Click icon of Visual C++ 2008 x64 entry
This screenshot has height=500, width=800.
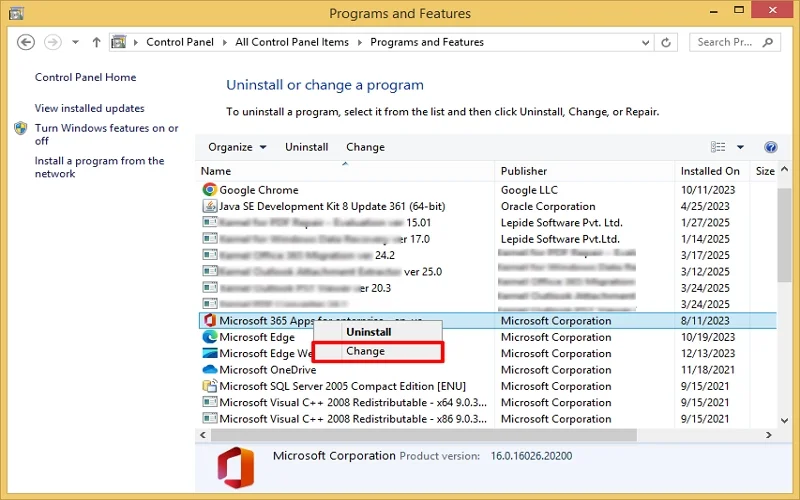pyautogui.click(x=209, y=402)
